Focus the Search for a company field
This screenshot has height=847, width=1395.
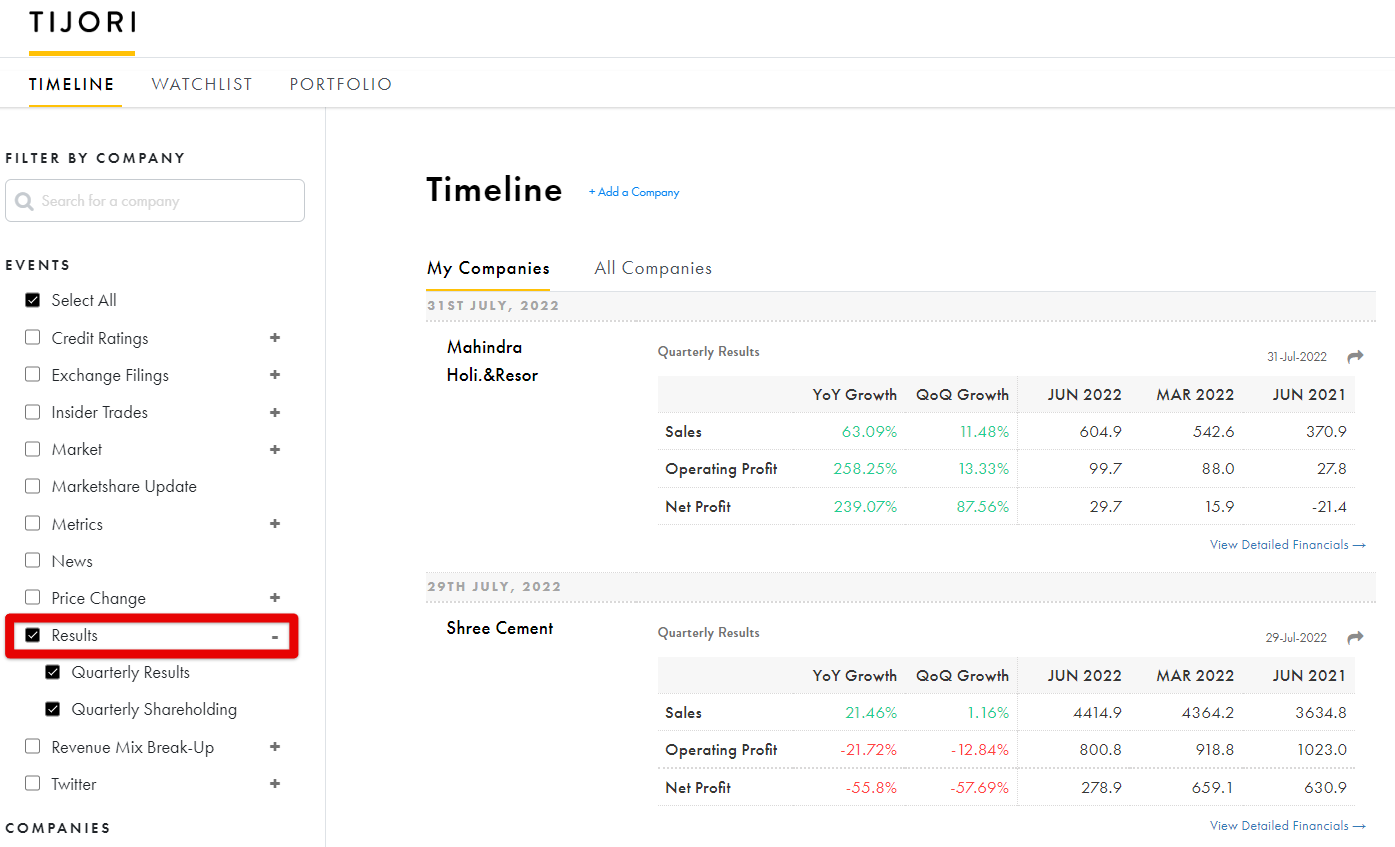pyautogui.click(x=155, y=201)
